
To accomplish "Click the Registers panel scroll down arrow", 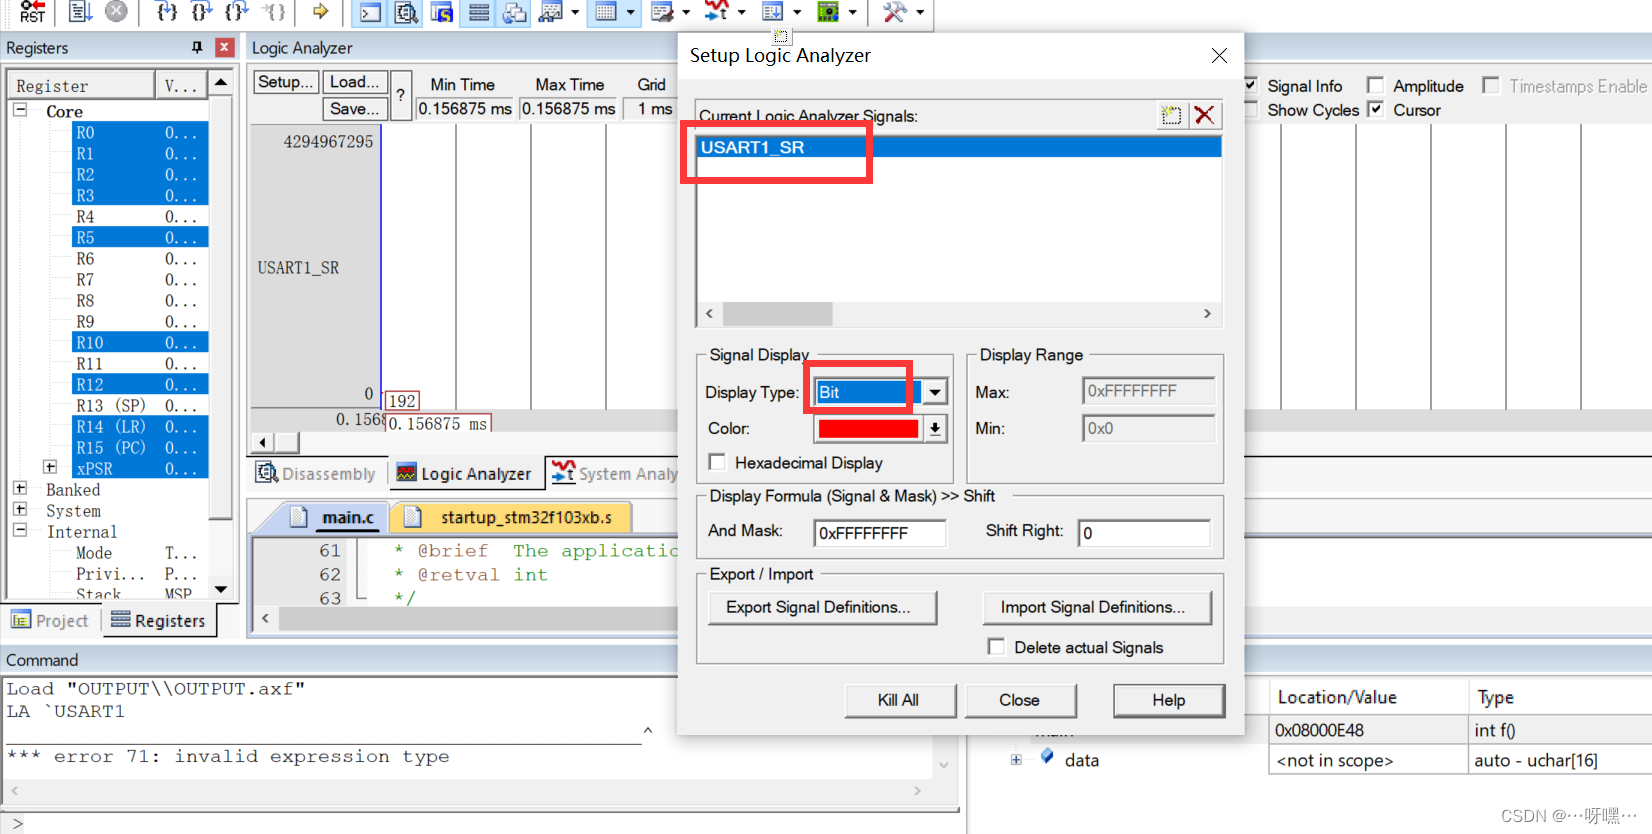I will point(221,590).
